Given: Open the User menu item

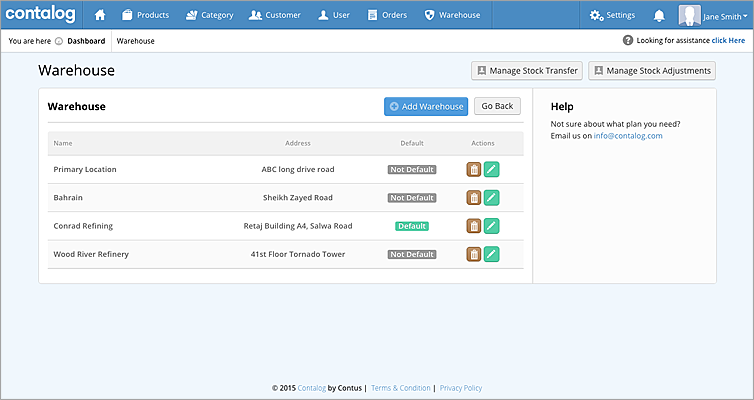Looking at the screenshot, I should 334,15.
